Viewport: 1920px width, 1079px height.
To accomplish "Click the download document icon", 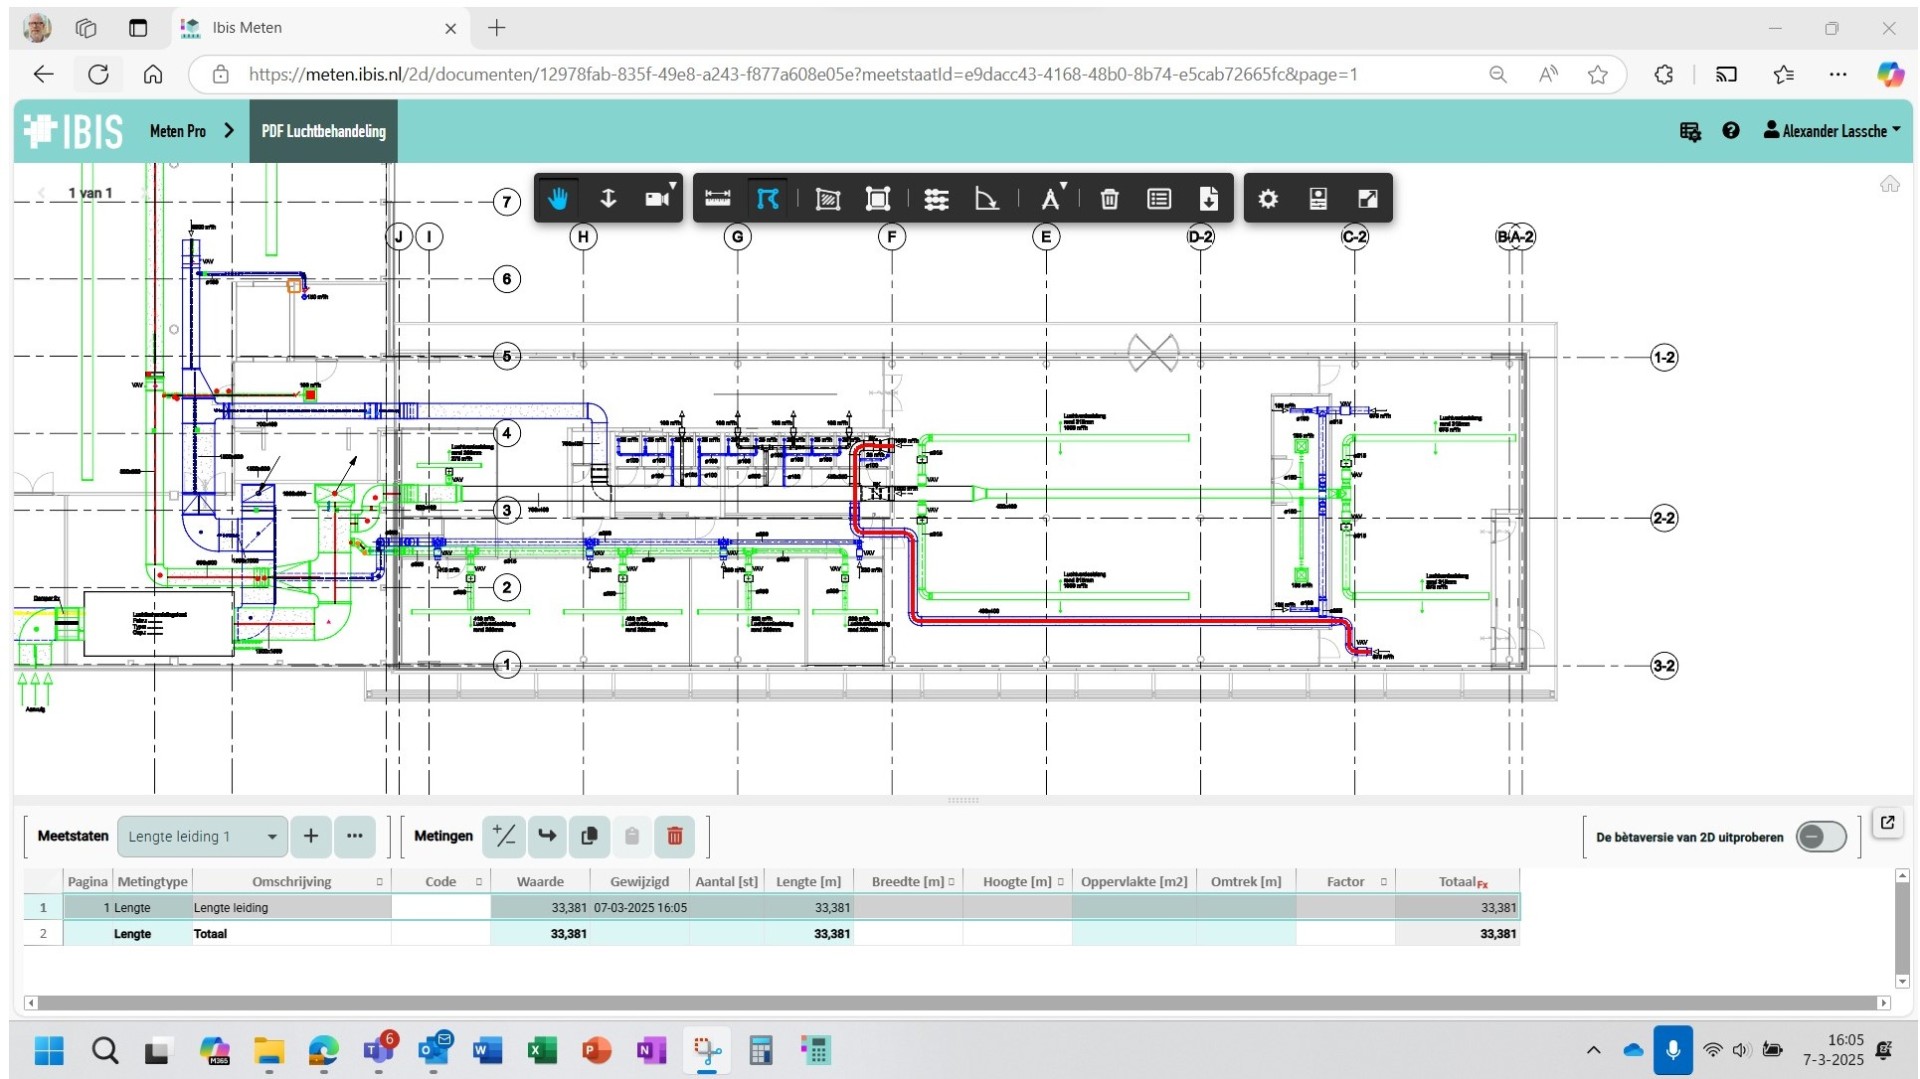I will click(1208, 199).
